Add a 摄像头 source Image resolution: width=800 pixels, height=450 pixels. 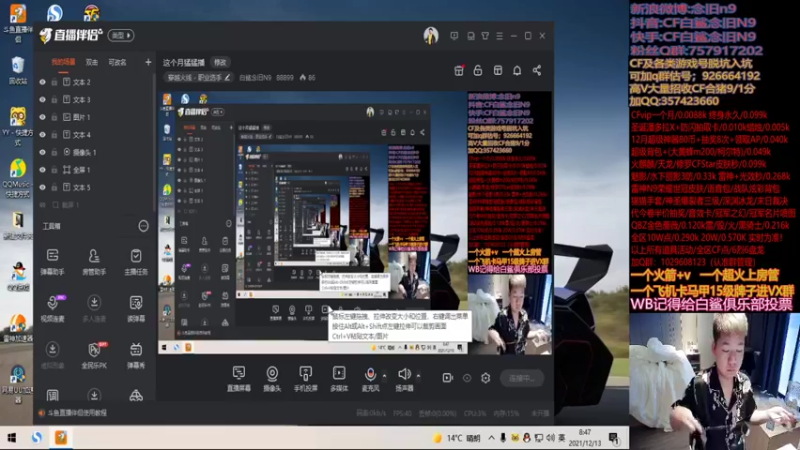click(x=272, y=379)
